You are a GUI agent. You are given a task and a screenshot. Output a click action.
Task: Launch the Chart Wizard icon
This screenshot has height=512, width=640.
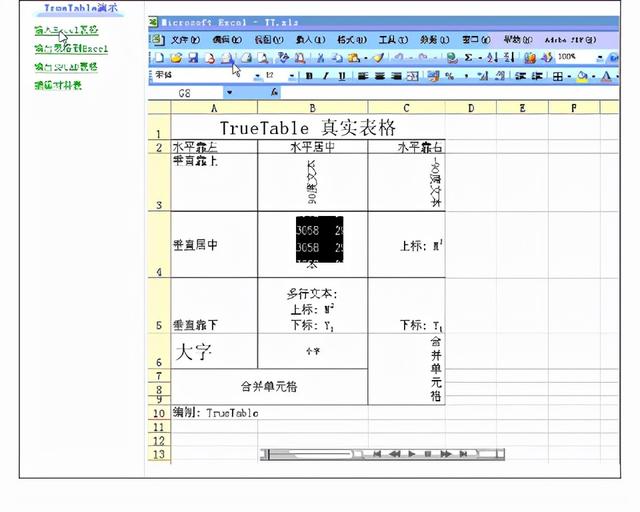530,58
